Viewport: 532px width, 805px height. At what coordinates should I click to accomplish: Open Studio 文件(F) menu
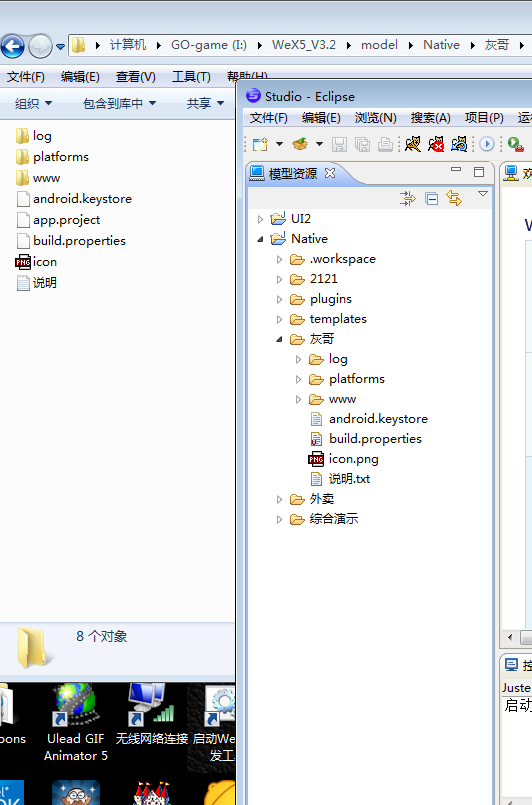(x=269, y=118)
